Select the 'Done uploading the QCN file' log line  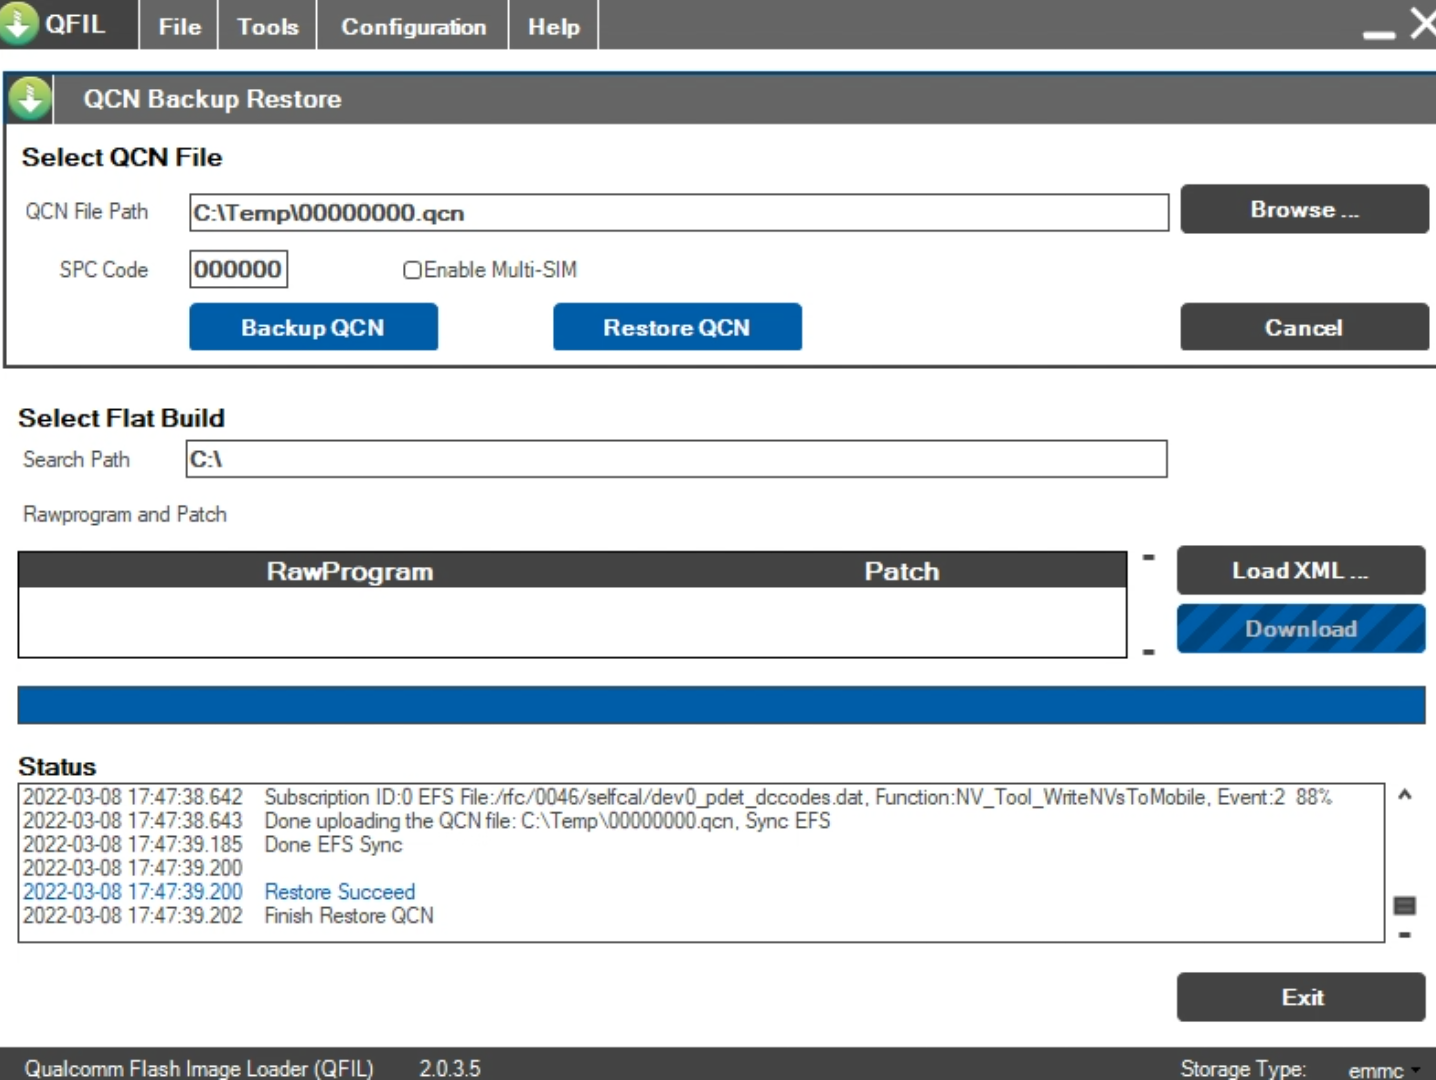pos(426,820)
